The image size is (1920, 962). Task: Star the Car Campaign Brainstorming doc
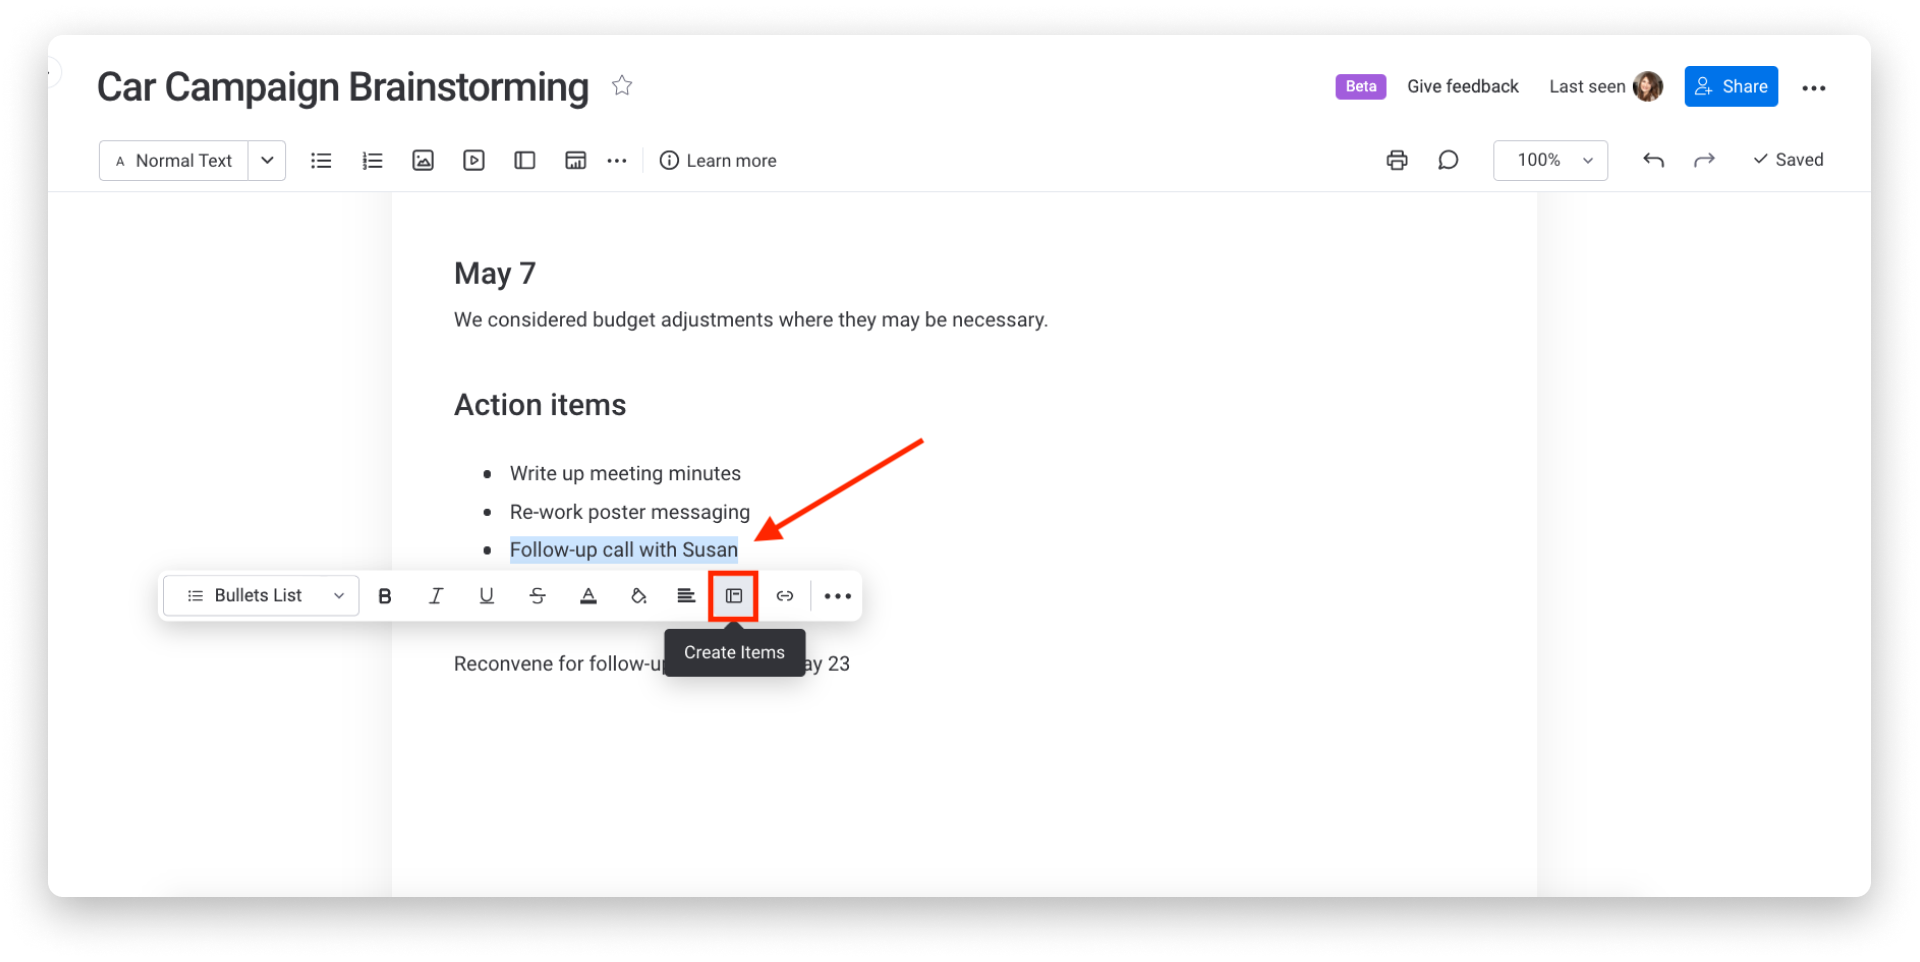coord(622,86)
